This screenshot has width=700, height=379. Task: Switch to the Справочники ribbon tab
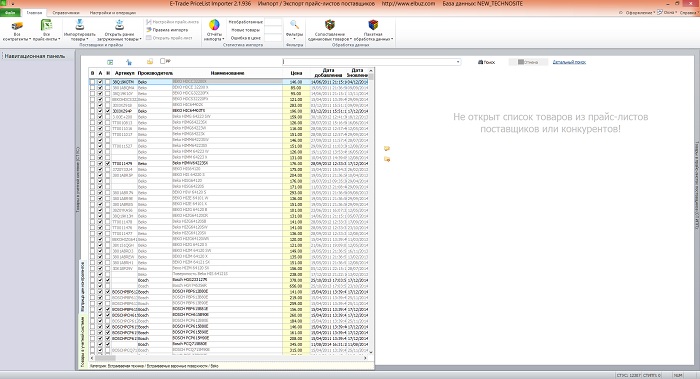(66, 12)
